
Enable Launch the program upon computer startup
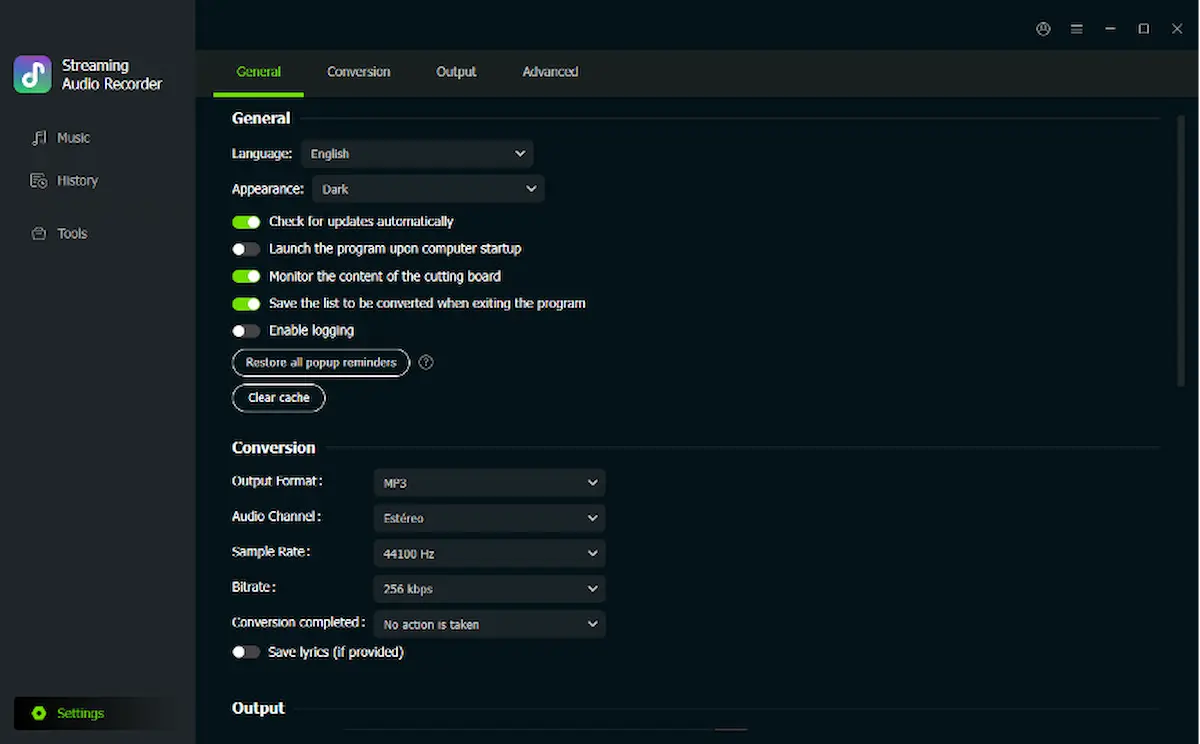click(x=246, y=249)
